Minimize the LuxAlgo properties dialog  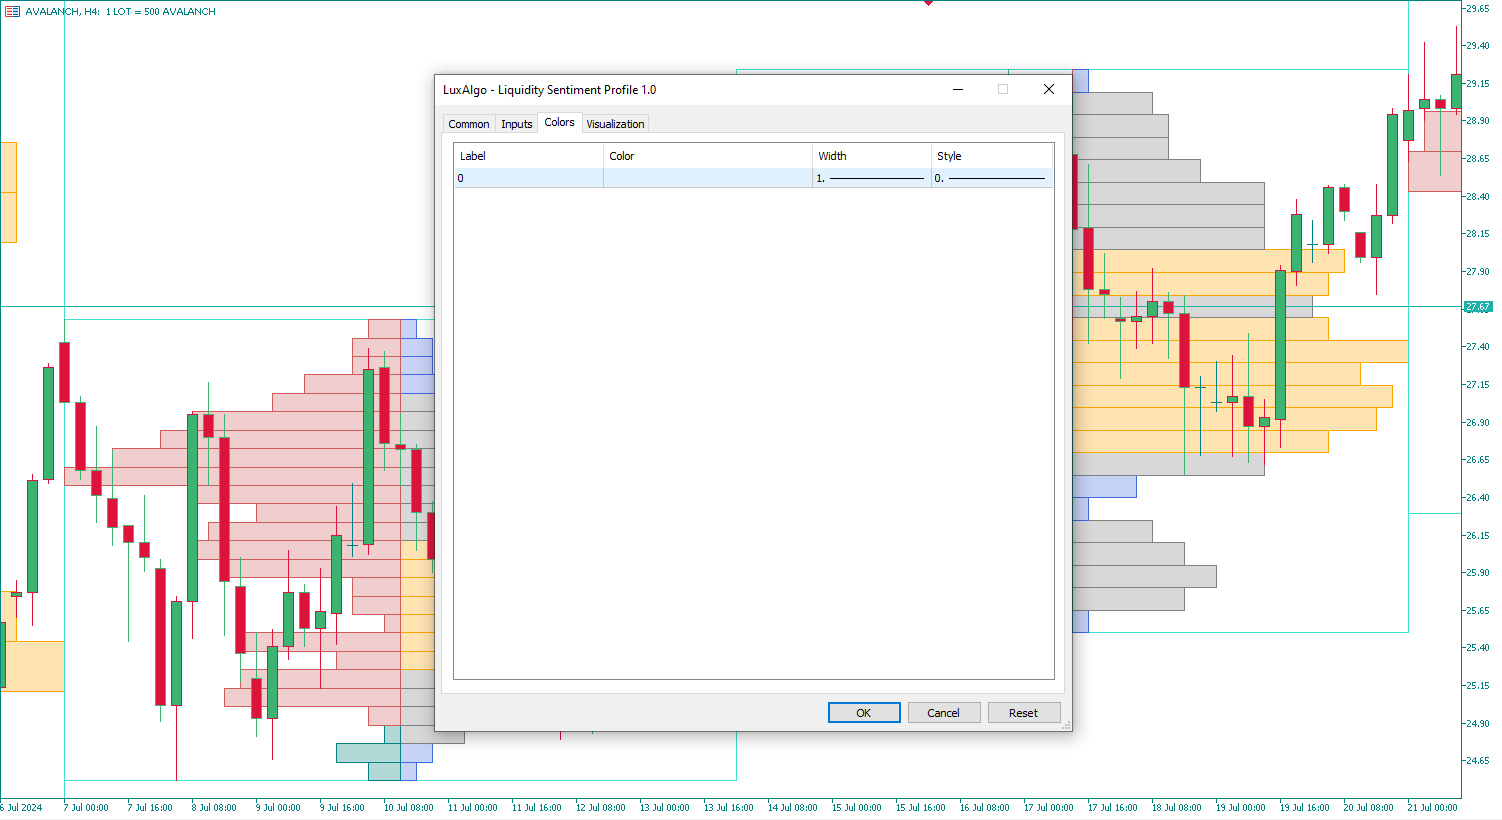point(957,89)
